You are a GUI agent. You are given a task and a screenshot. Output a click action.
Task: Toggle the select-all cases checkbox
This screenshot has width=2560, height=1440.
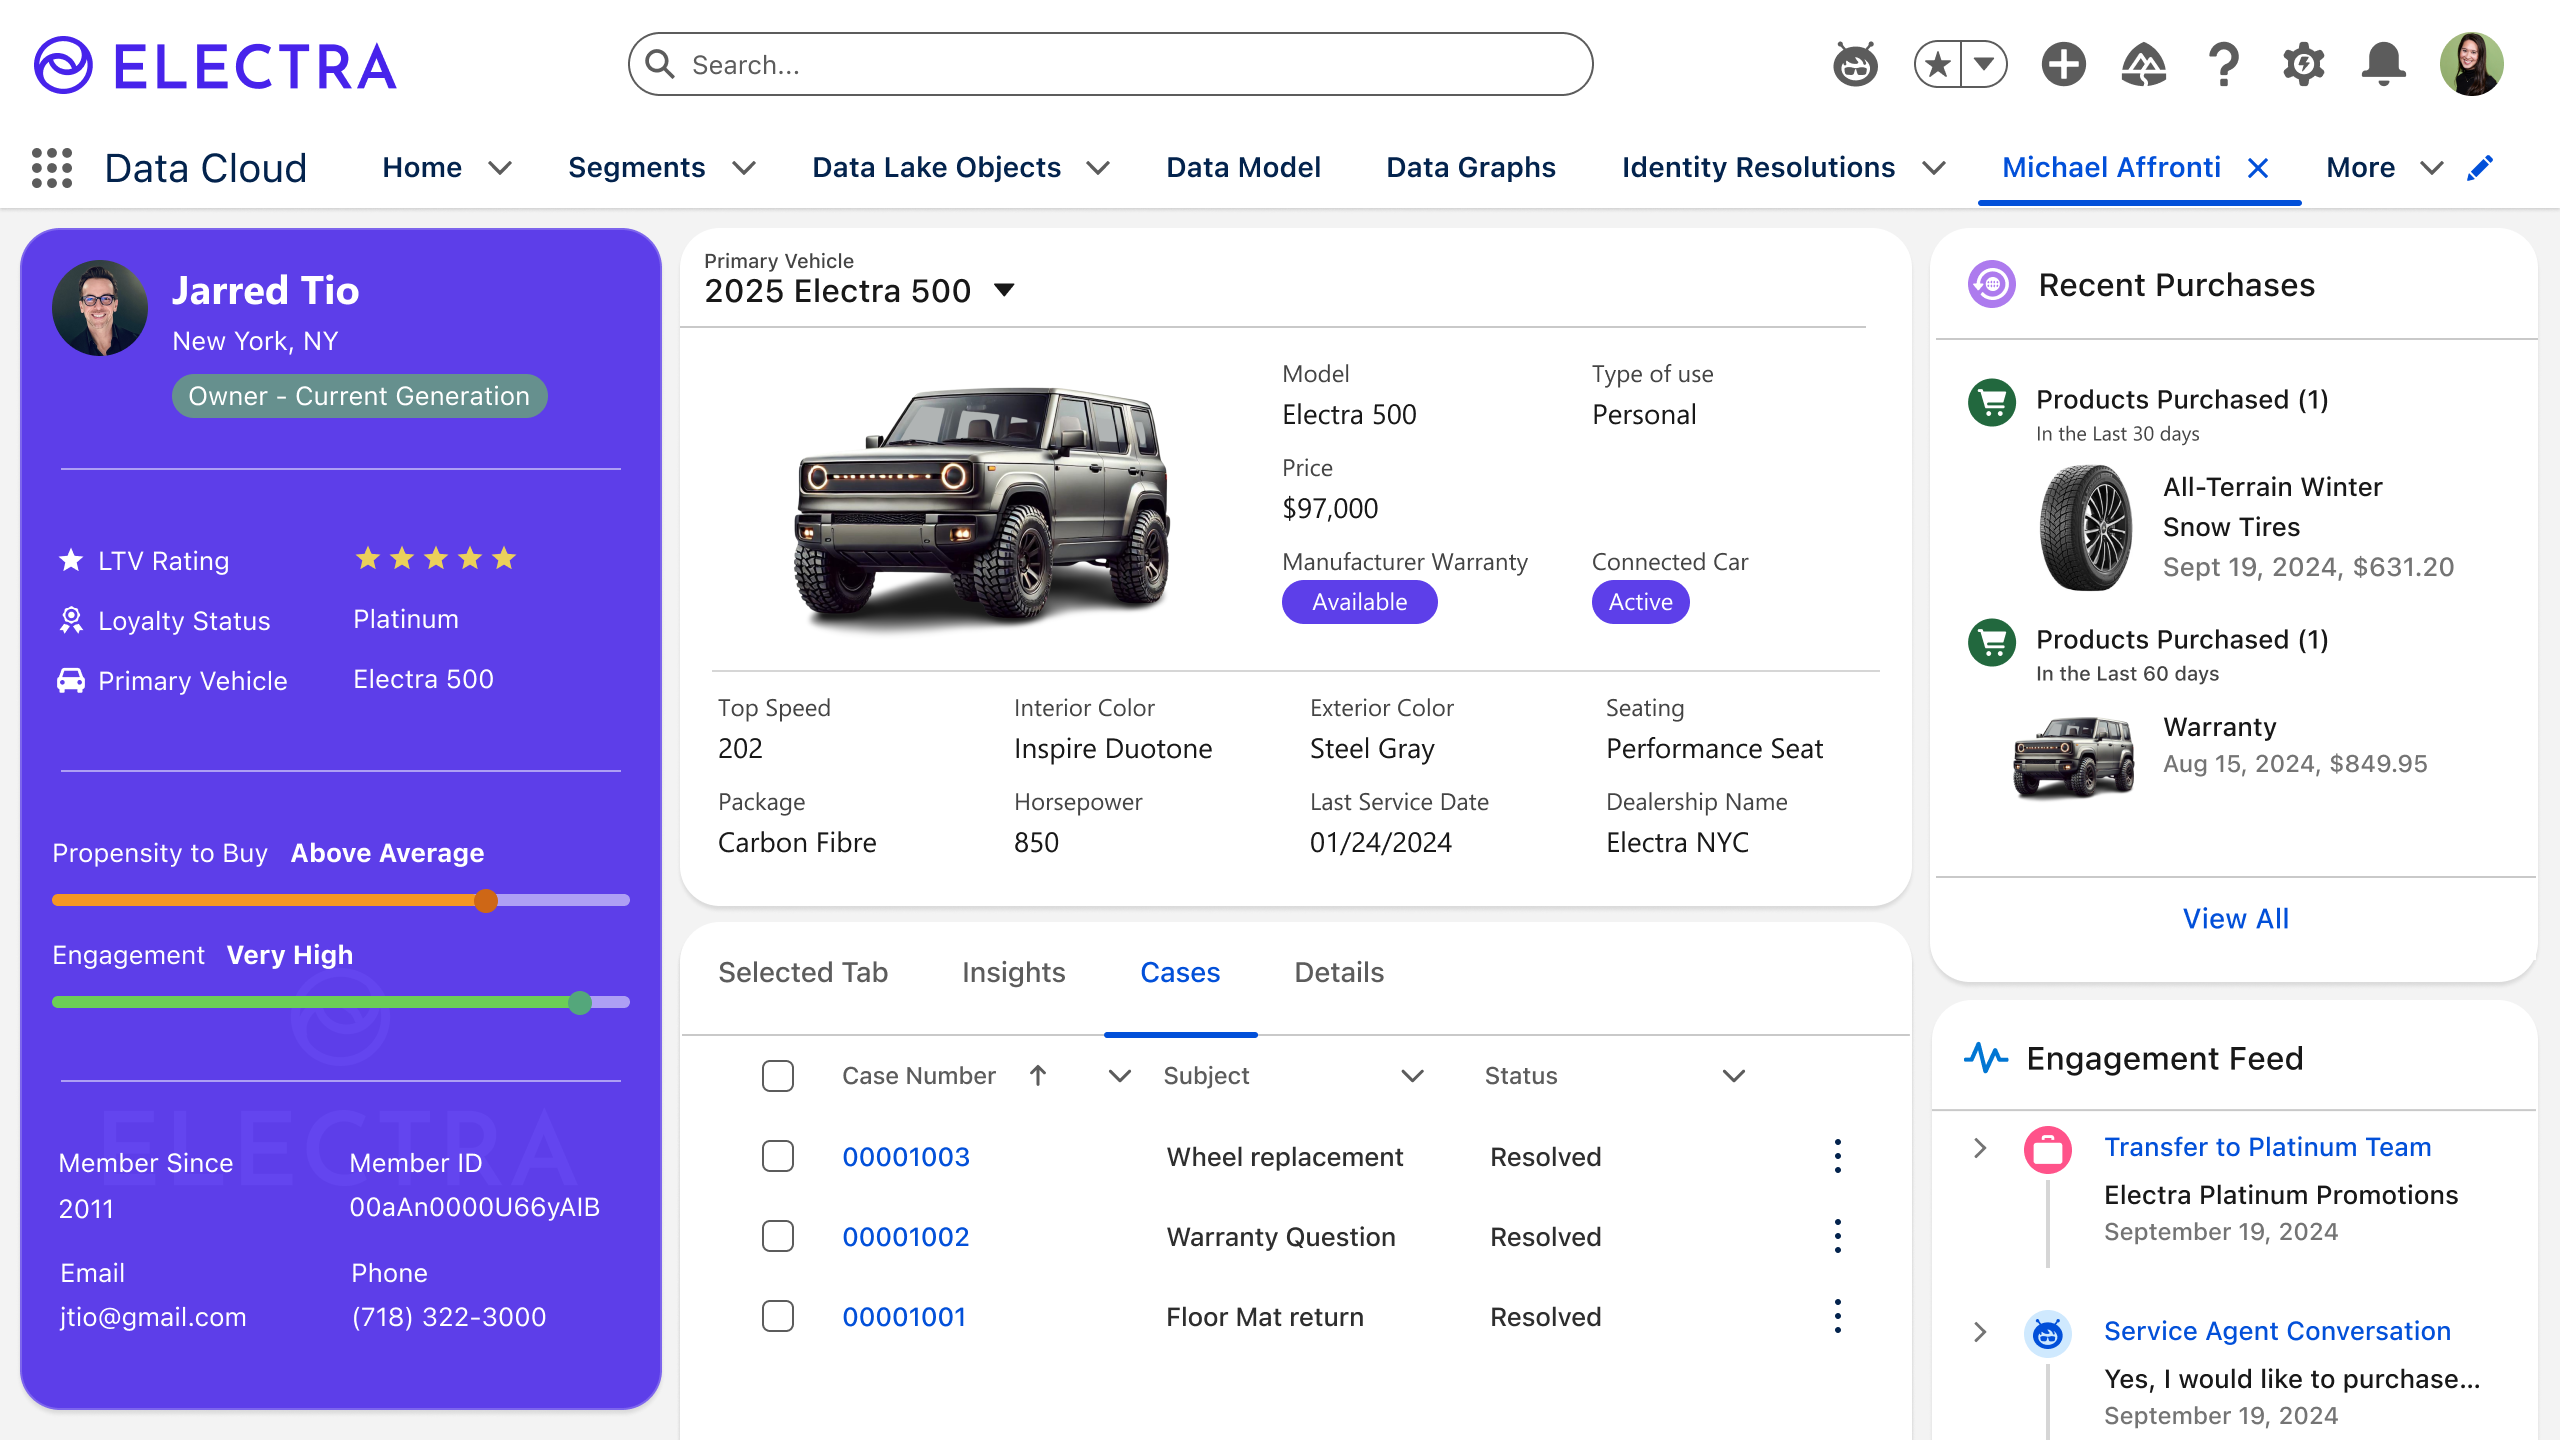click(x=778, y=1076)
